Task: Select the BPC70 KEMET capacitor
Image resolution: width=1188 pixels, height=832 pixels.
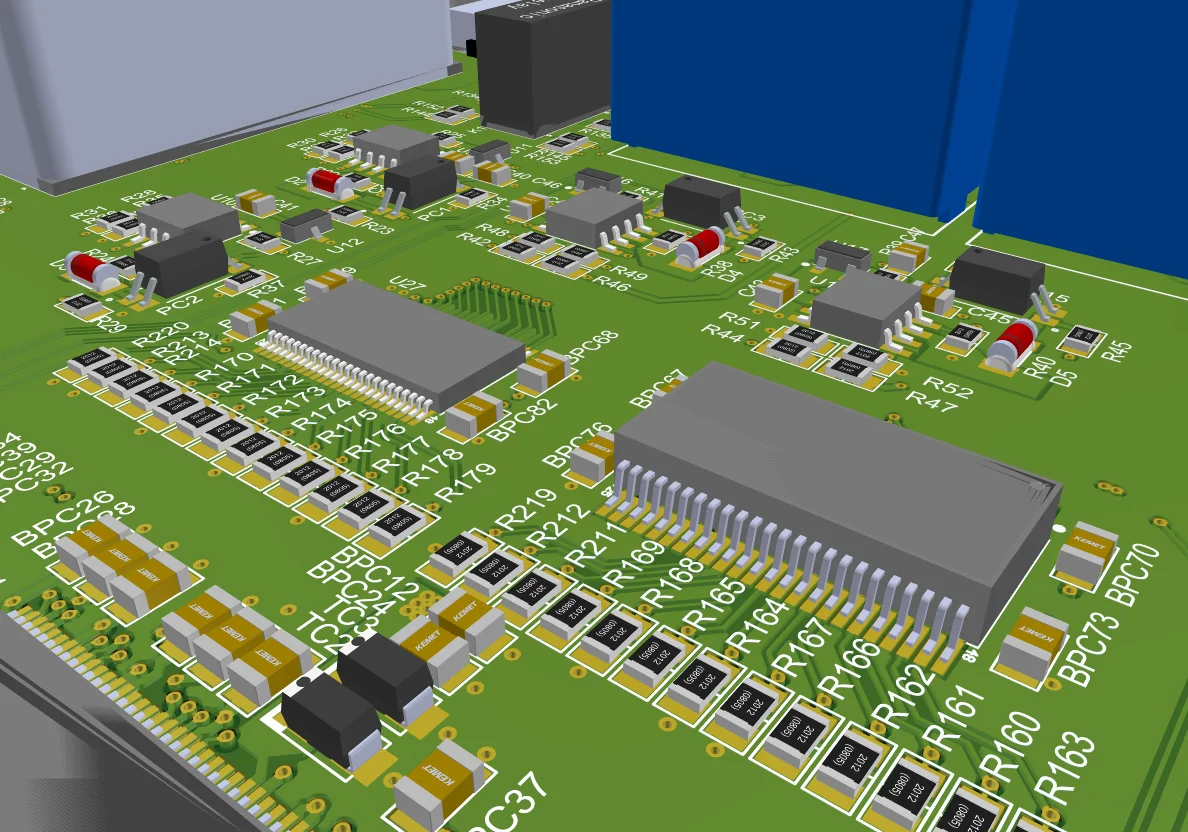Action: (1087, 555)
